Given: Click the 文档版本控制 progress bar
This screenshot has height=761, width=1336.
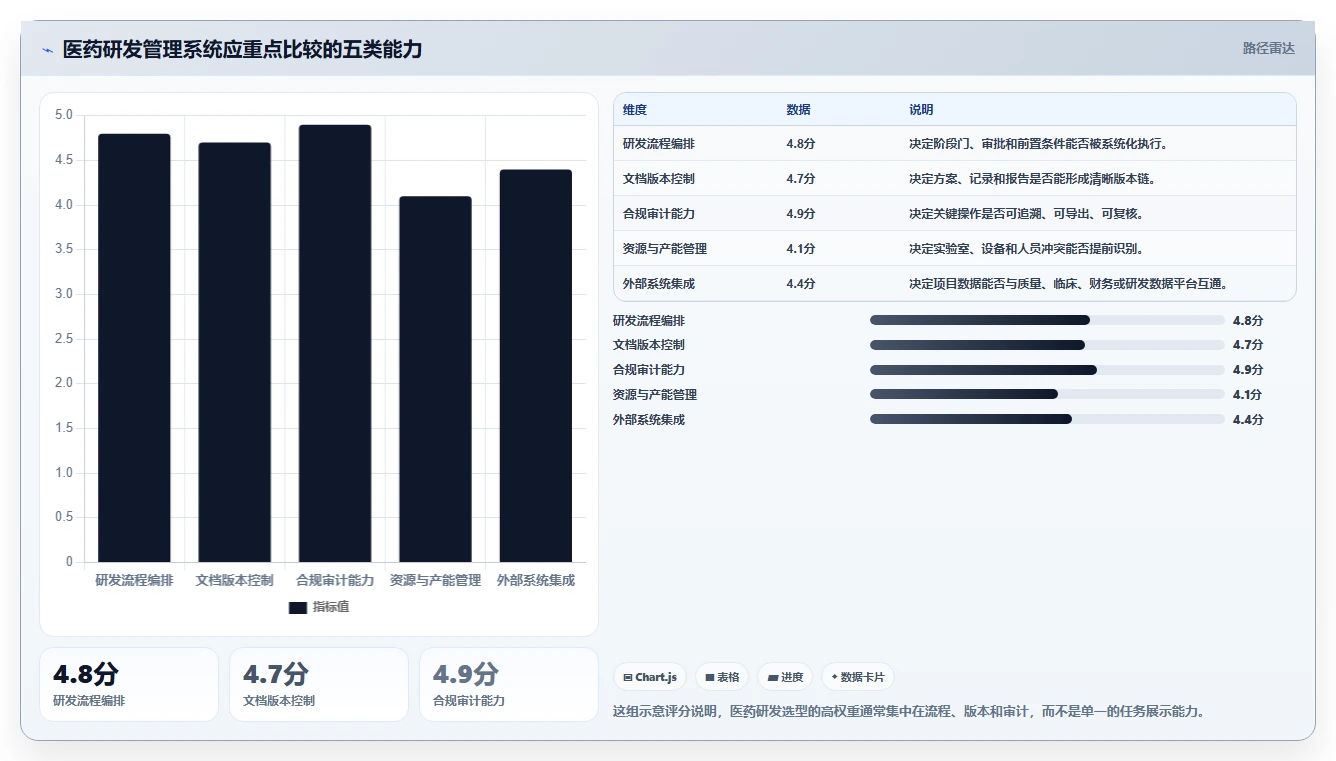Looking at the screenshot, I should pos(1047,345).
